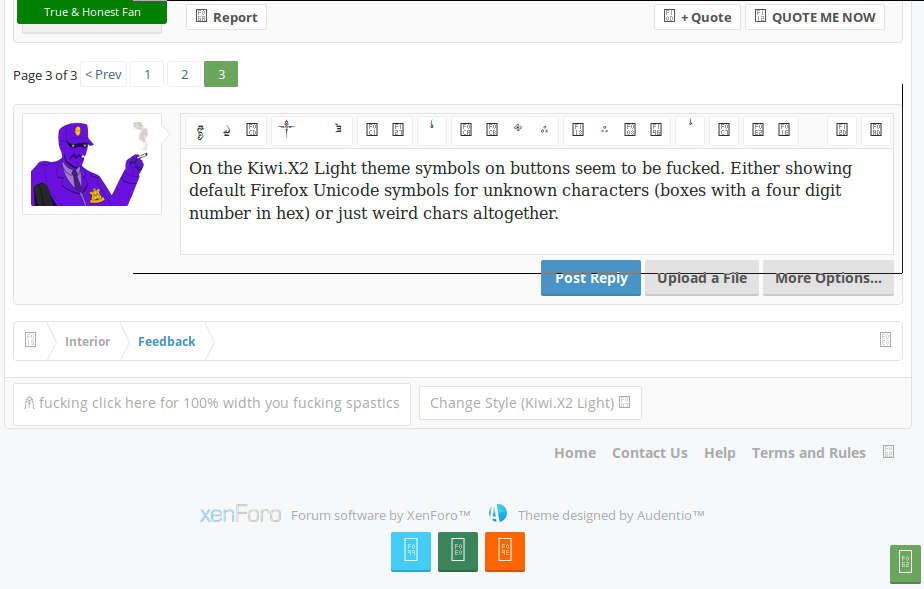The height and width of the screenshot is (589, 924).
Task: Click the insert image glyph after smilies
Action: tap(604, 130)
